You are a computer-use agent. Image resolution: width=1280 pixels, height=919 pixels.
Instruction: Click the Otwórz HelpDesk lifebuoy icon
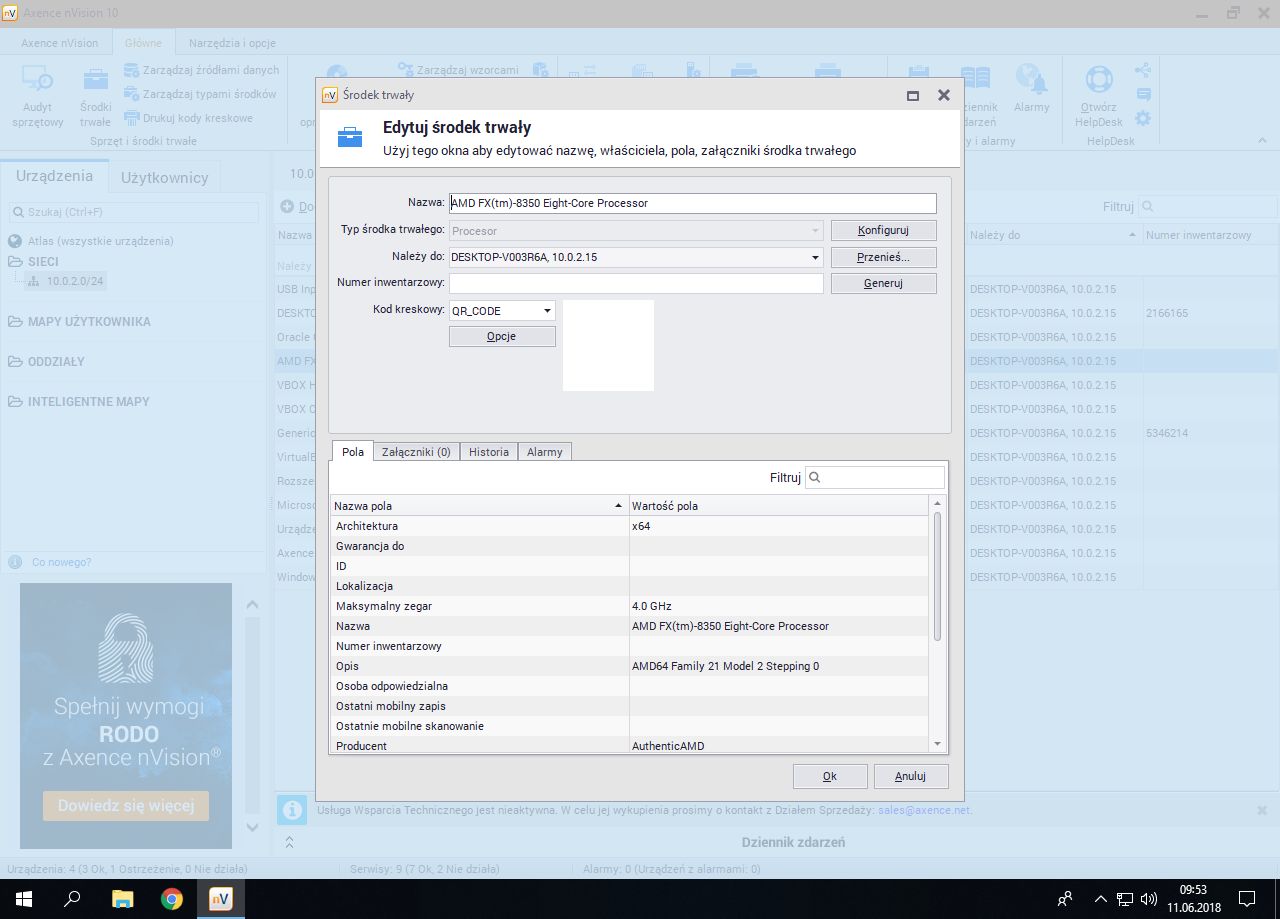[x=1098, y=79]
